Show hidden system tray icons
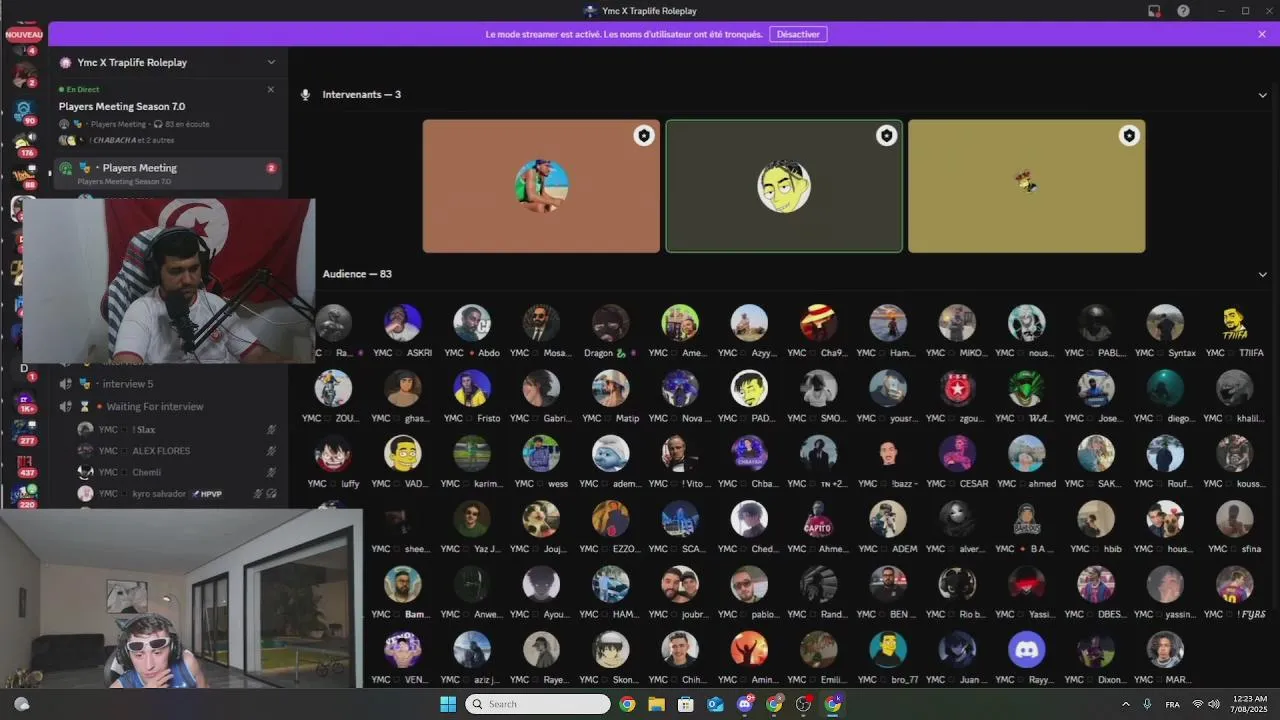Viewport: 1280px width, 720px height. [x=1126, y=704]
